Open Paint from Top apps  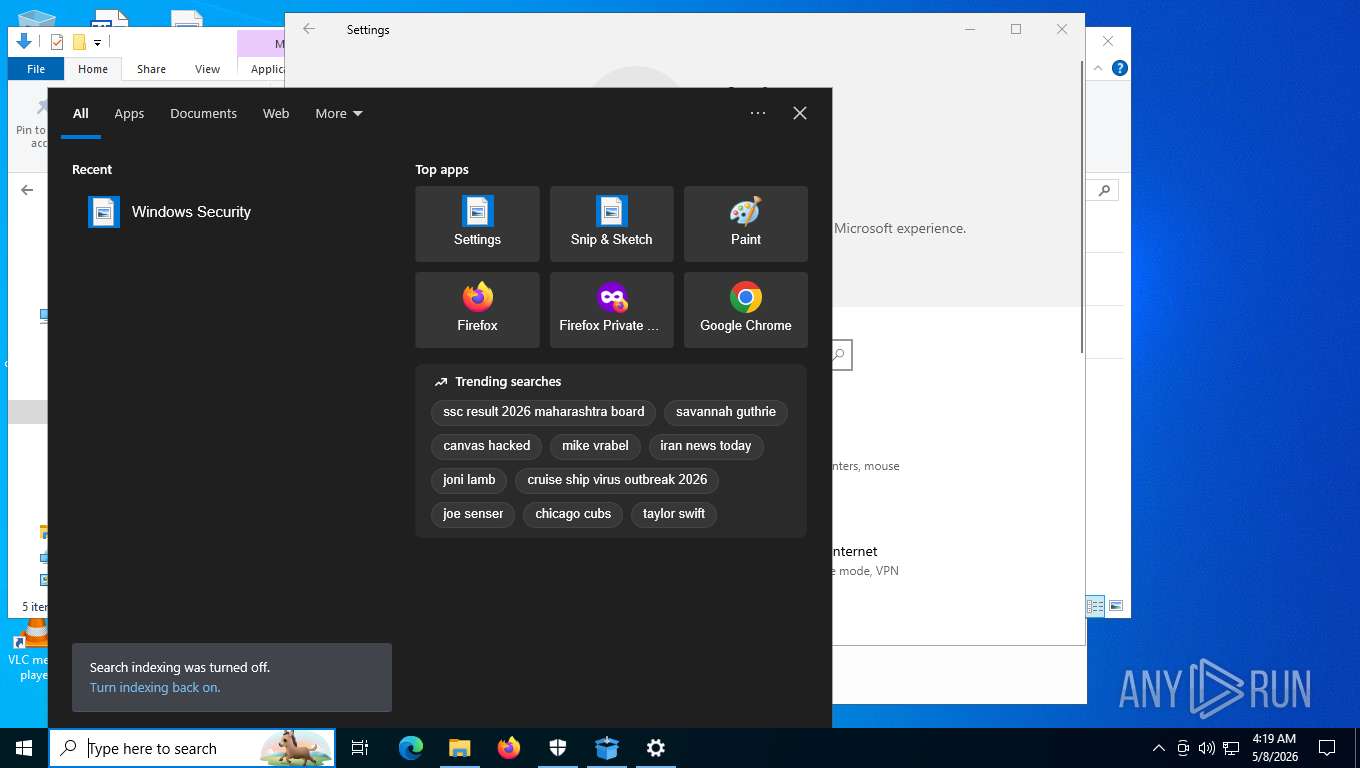point(745,224)
